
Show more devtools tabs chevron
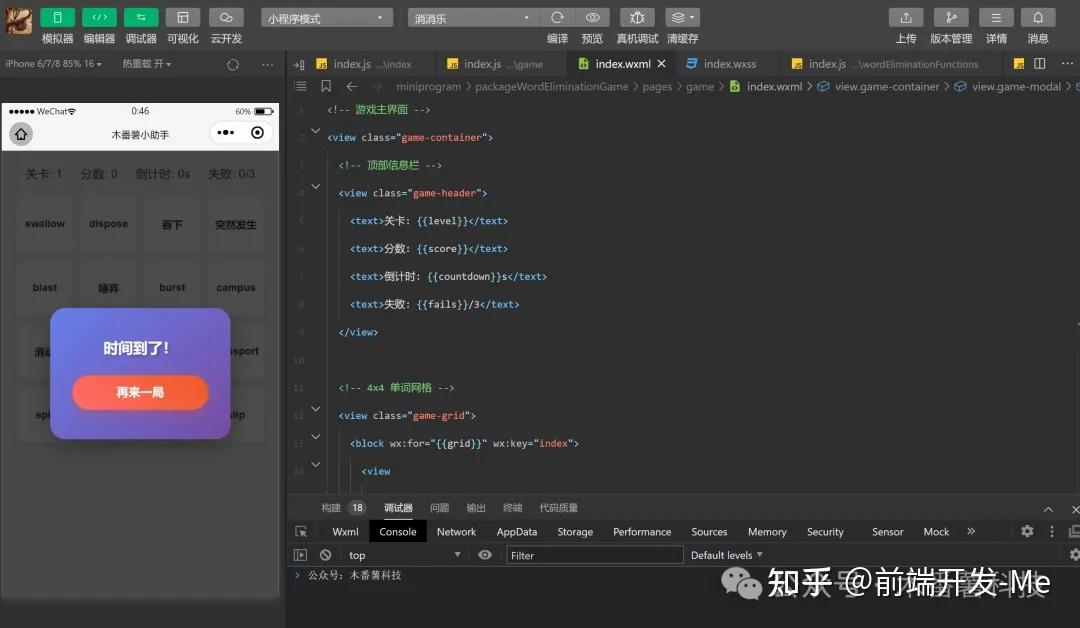[971, 531]
